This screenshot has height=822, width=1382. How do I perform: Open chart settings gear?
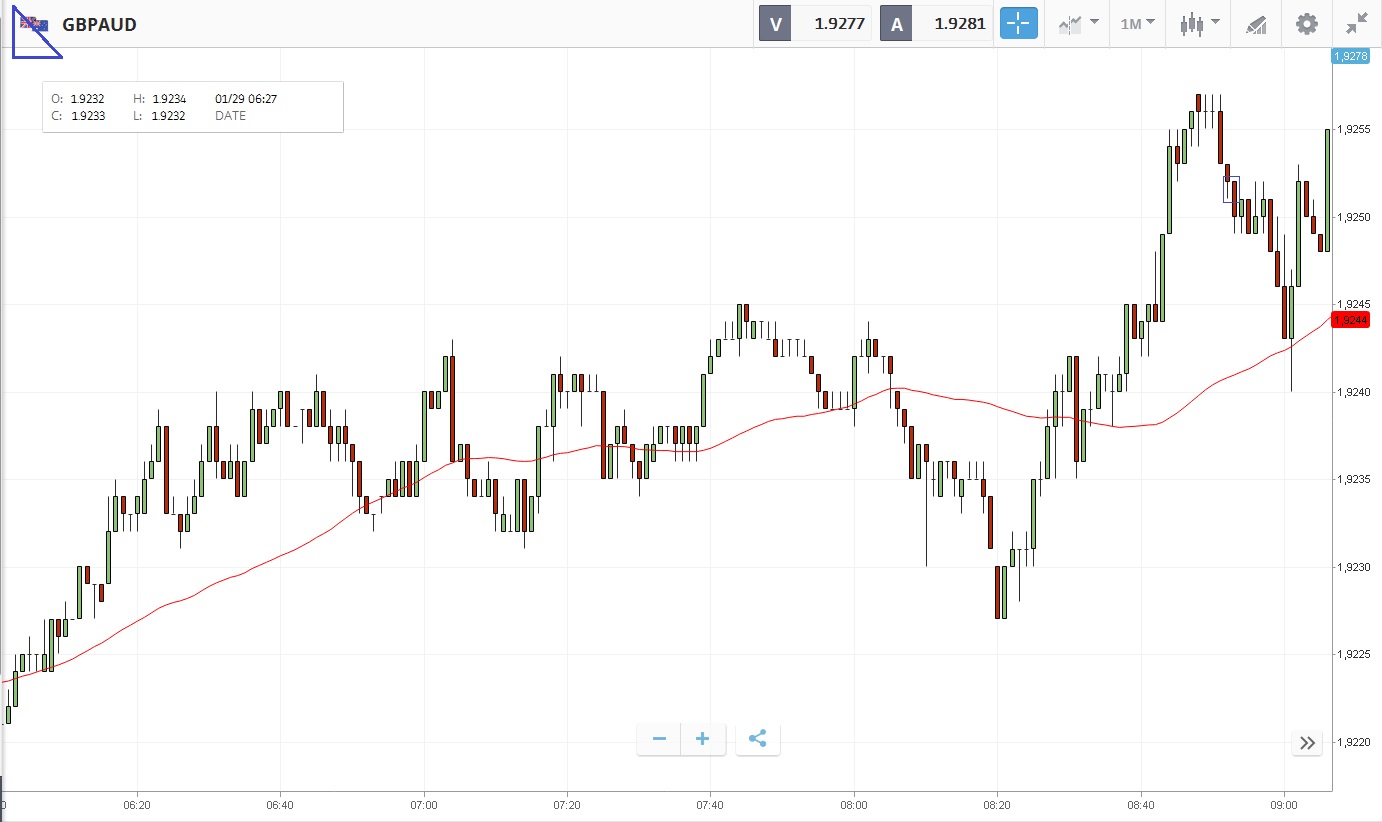1307,24
